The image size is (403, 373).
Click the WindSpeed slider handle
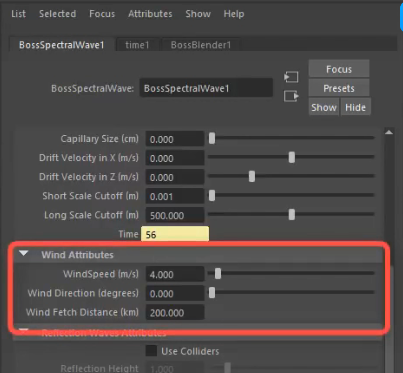click(218, 273)
